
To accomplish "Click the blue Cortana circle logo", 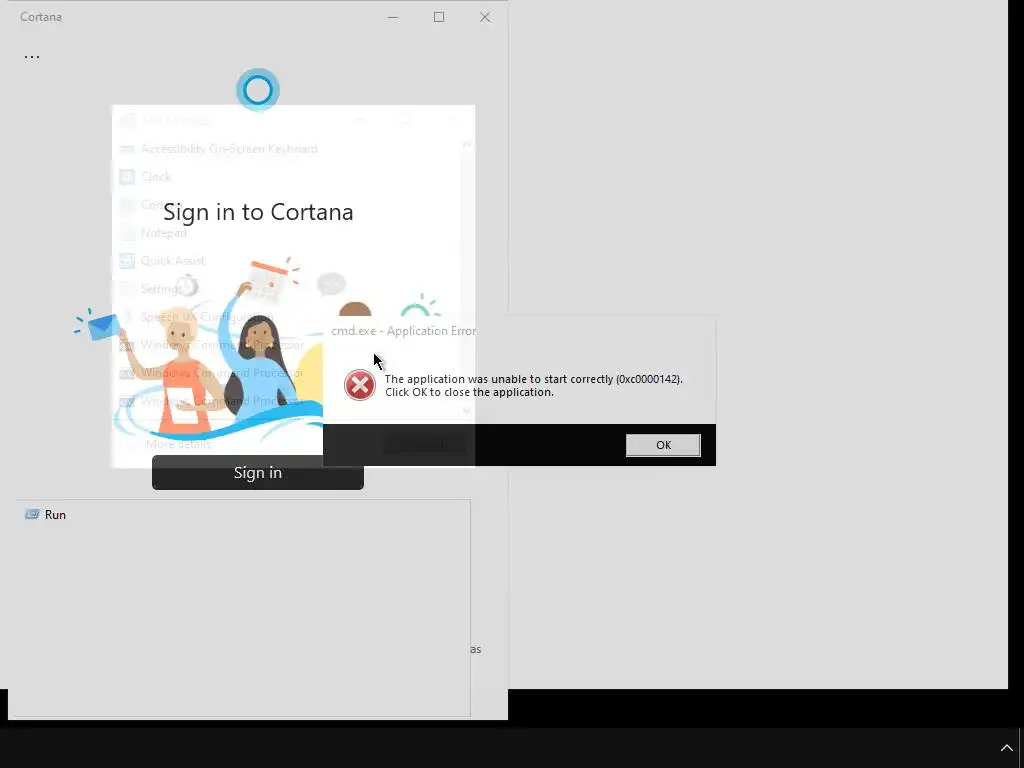I will pos(258,89).
